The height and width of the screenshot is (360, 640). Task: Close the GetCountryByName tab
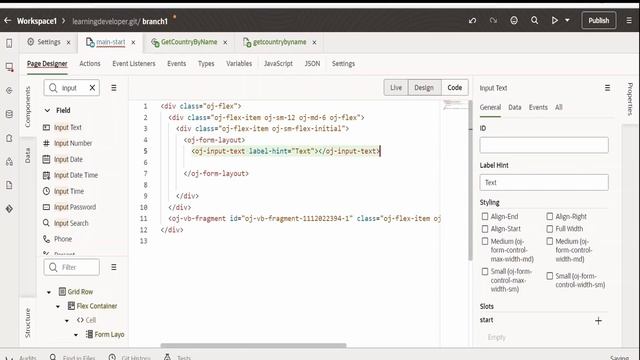225,42
